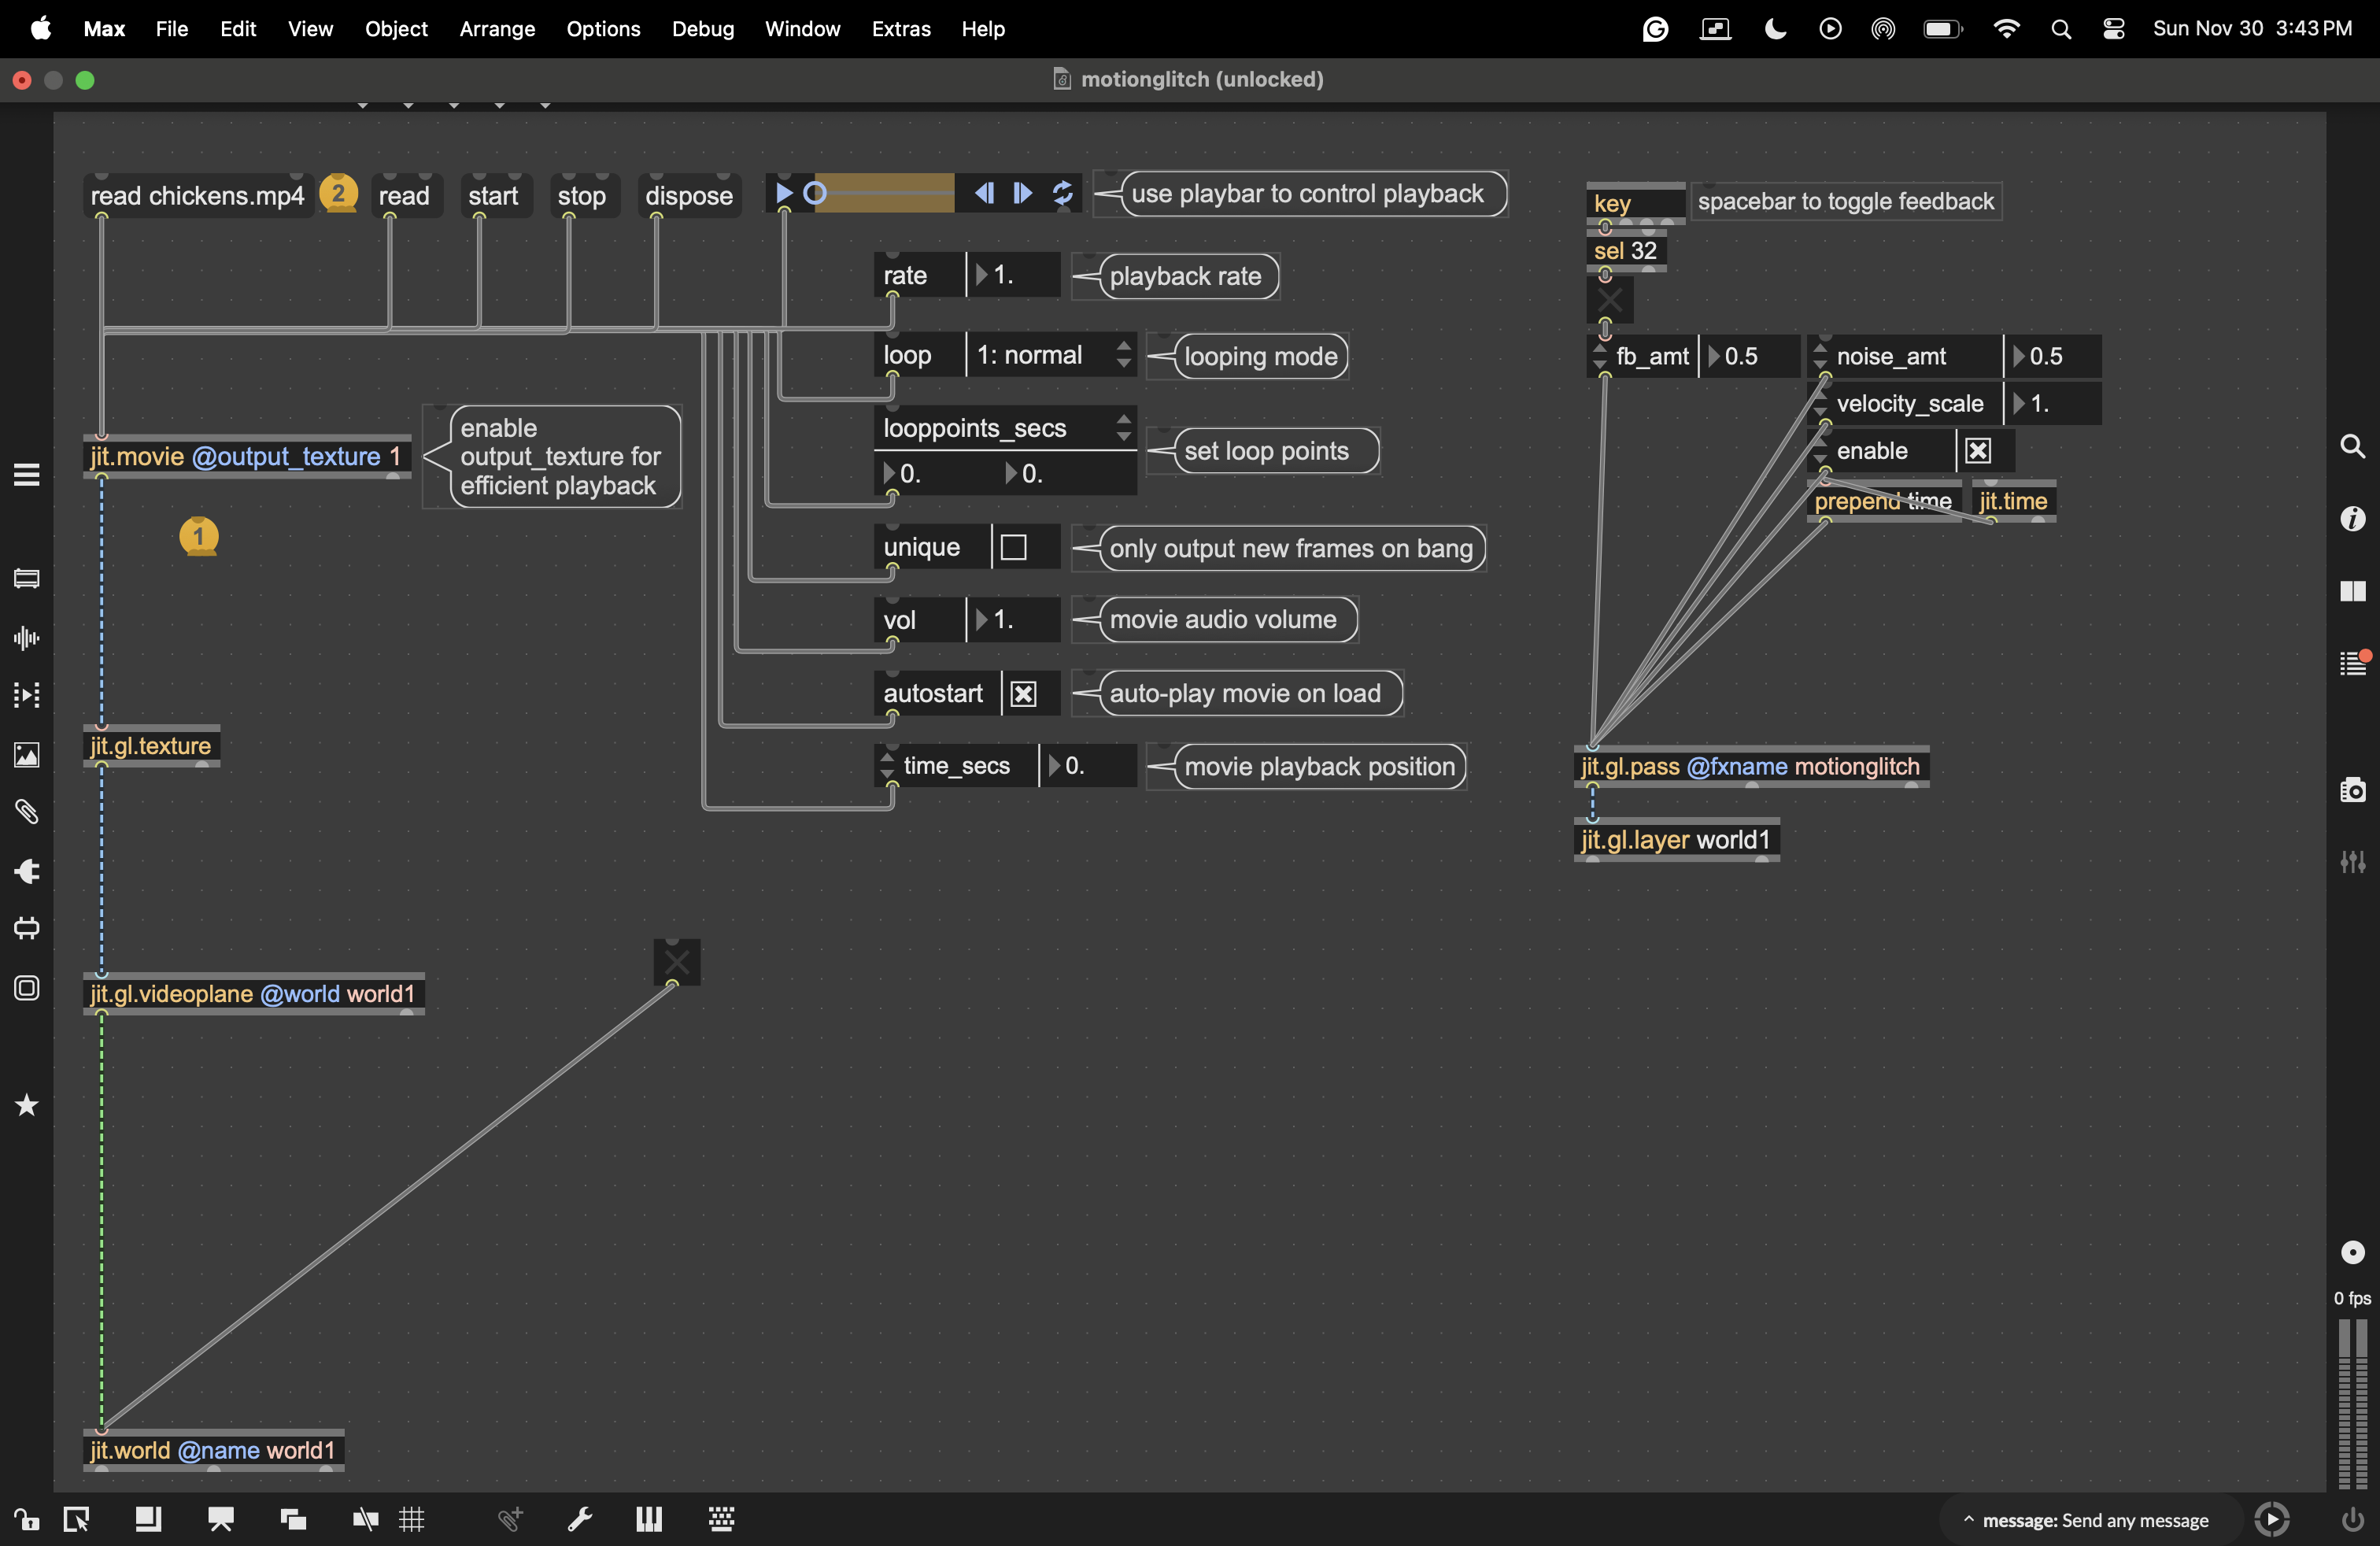Enable the unique checkbox
The height and width of the screenshot is (1546, 2380).
(x=1013, y=548)
